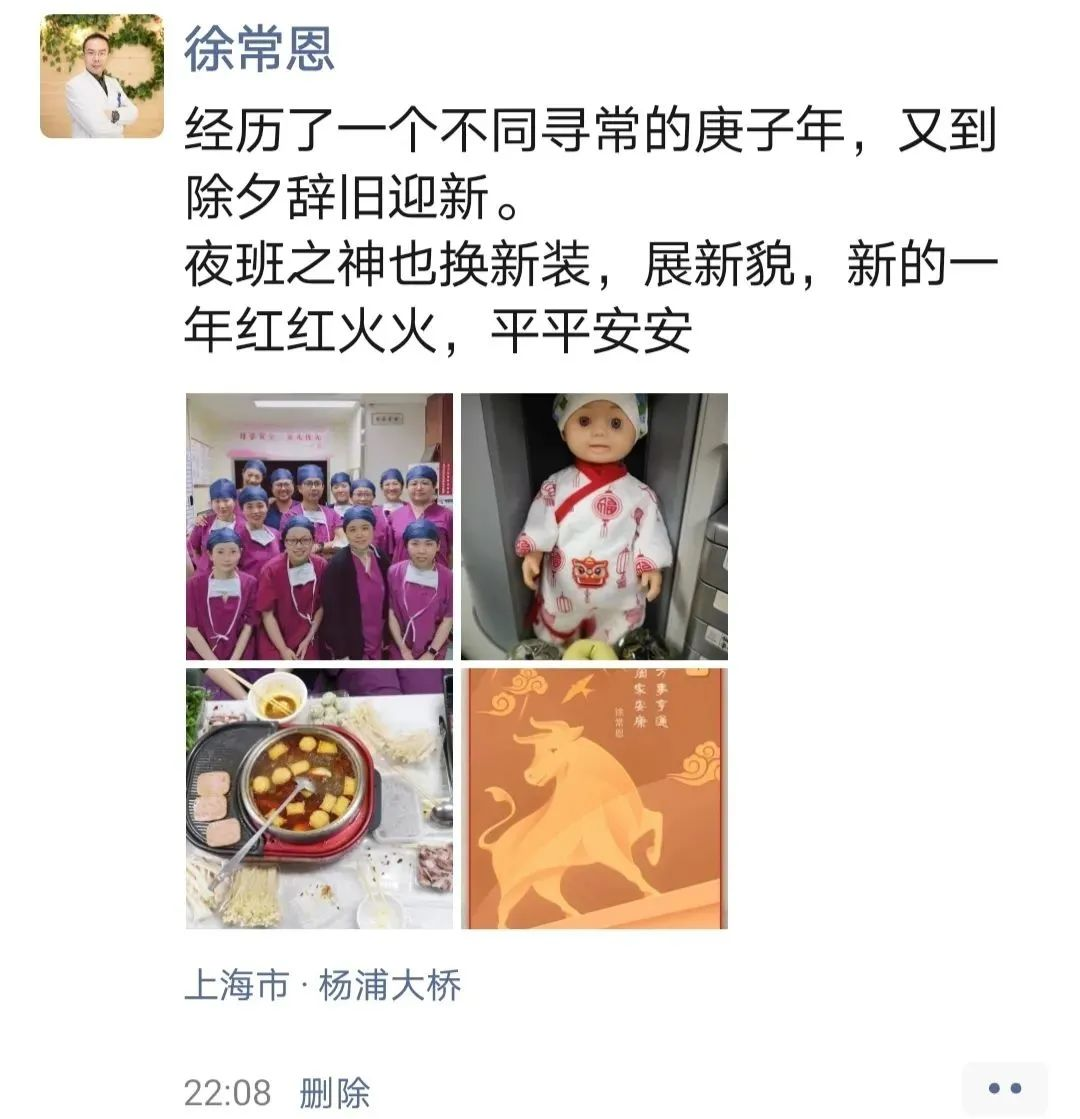Tap the text line 夜班之神也换新装
The height and width of the screenshot is (1119, 1080).
[x=388, y=264]
